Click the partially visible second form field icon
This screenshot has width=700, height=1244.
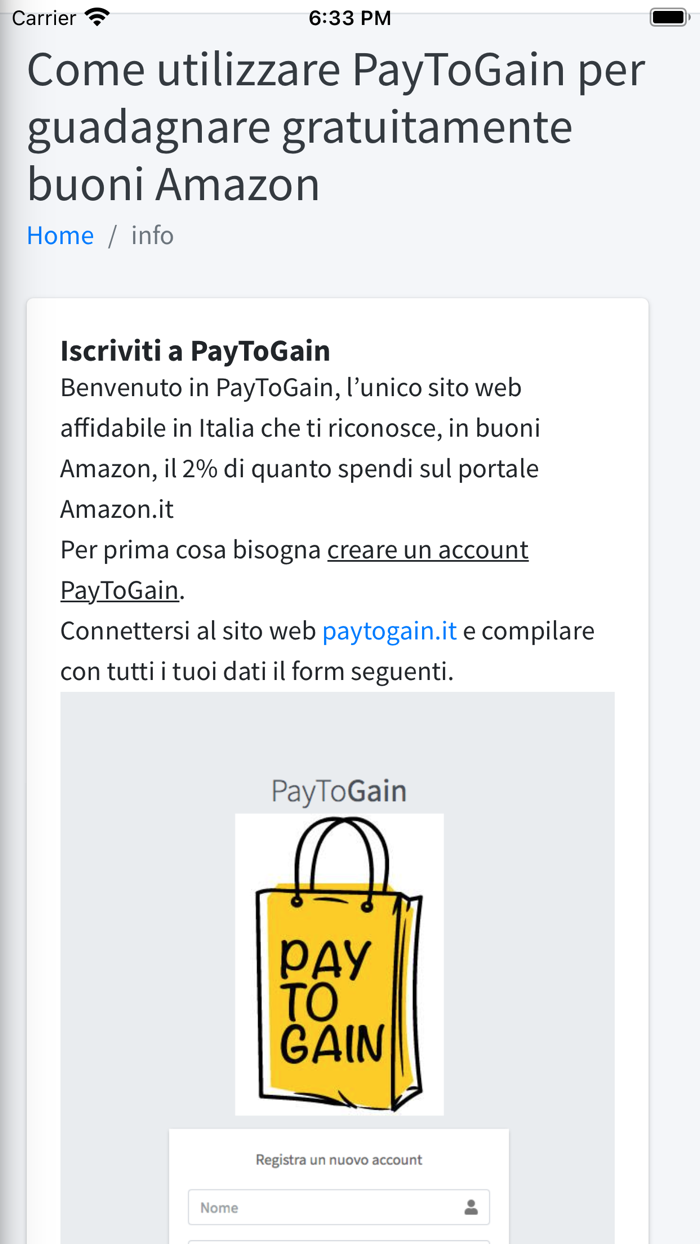(x=470, y=1240)
